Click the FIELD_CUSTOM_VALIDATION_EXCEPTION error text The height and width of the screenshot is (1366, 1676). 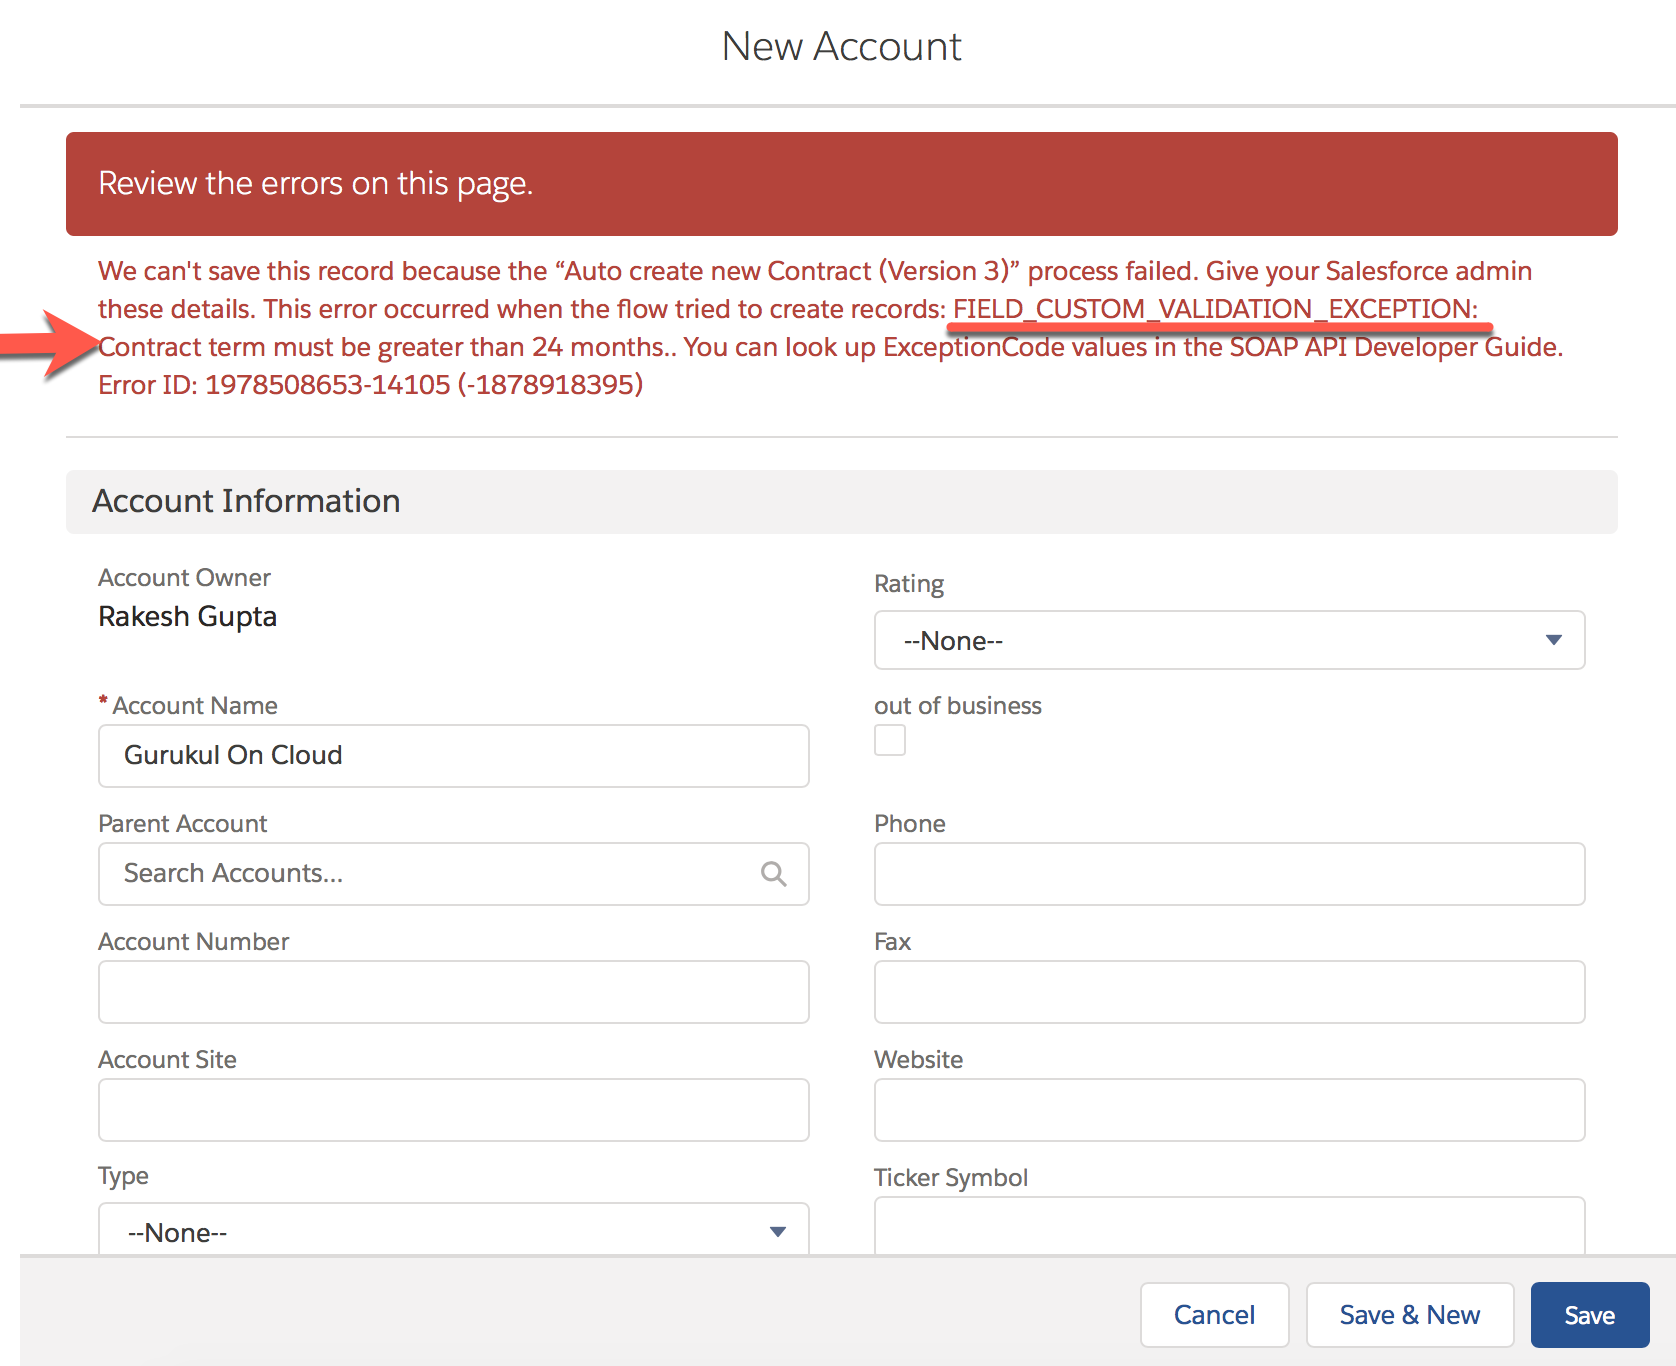point(1215,309)
